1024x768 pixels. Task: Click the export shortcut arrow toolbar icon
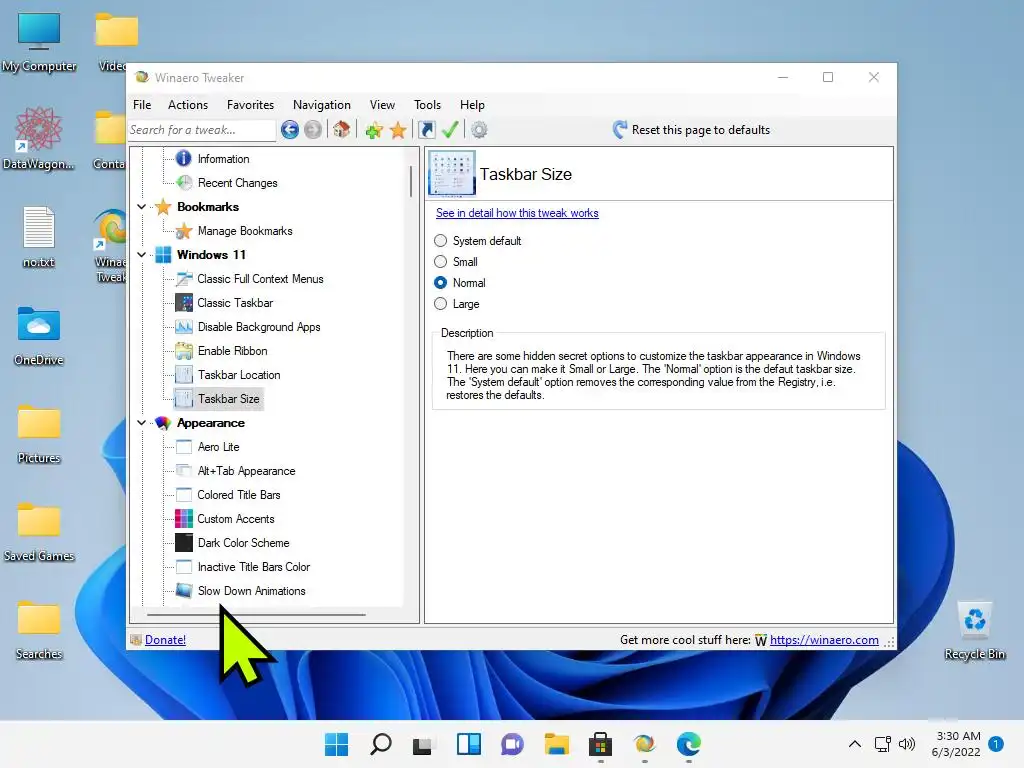426,130
